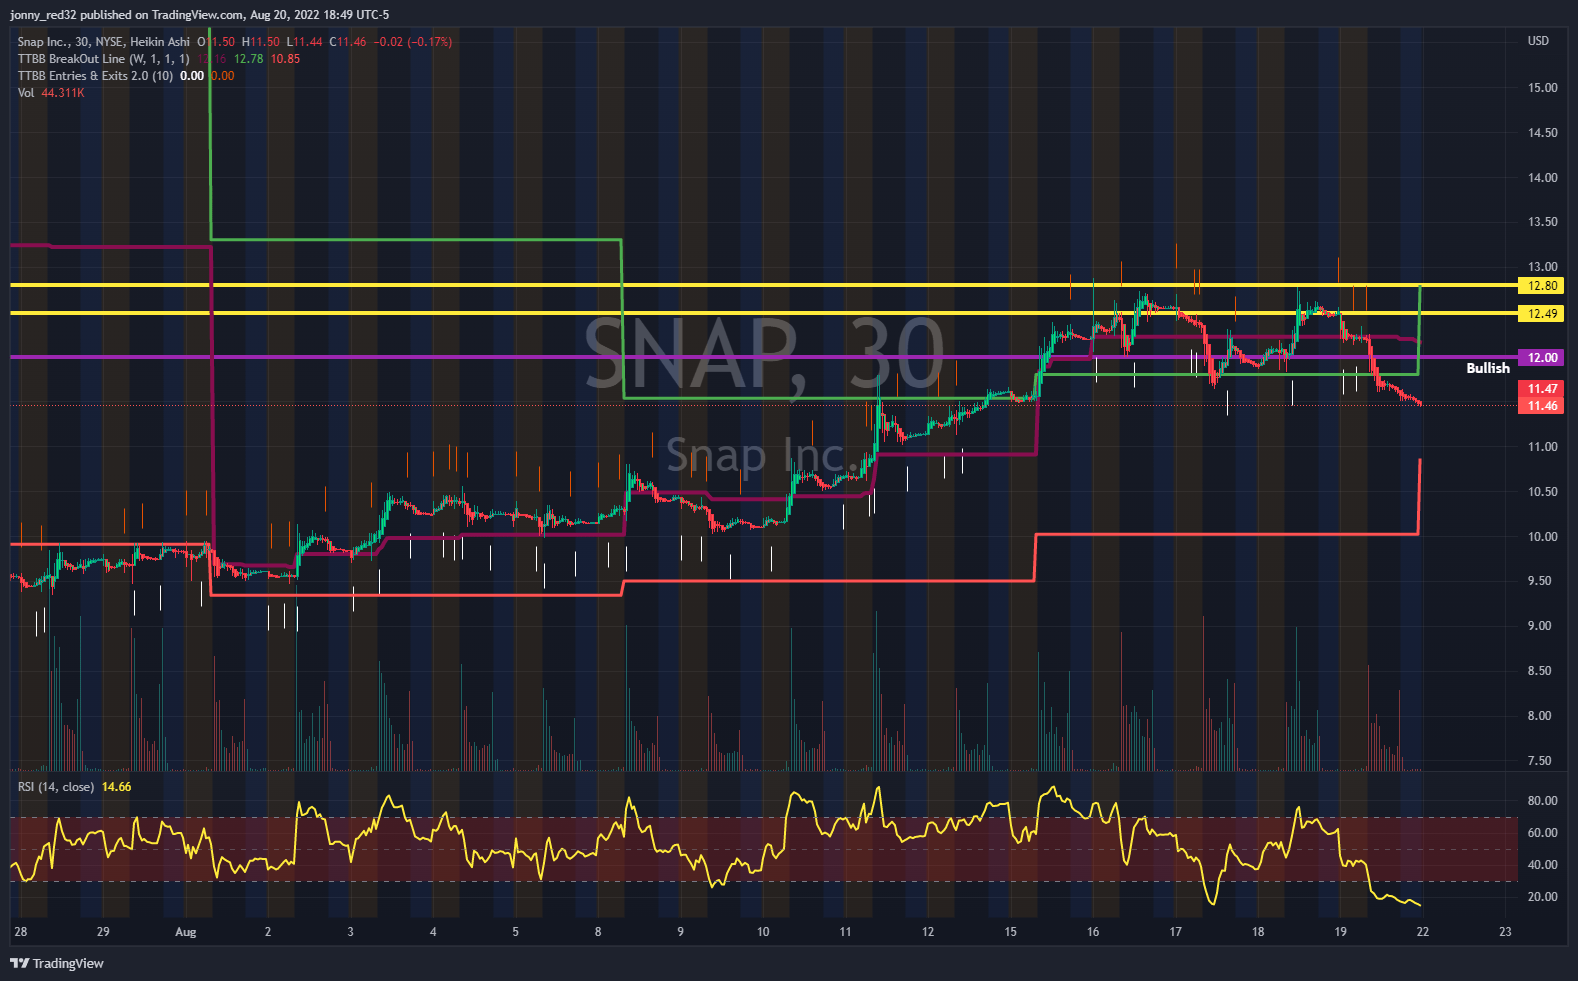The height and width of the screenshot is (981, 1578).
Task: Click the red BreakOut value '10.85'
Action: (x=286, y=59)
